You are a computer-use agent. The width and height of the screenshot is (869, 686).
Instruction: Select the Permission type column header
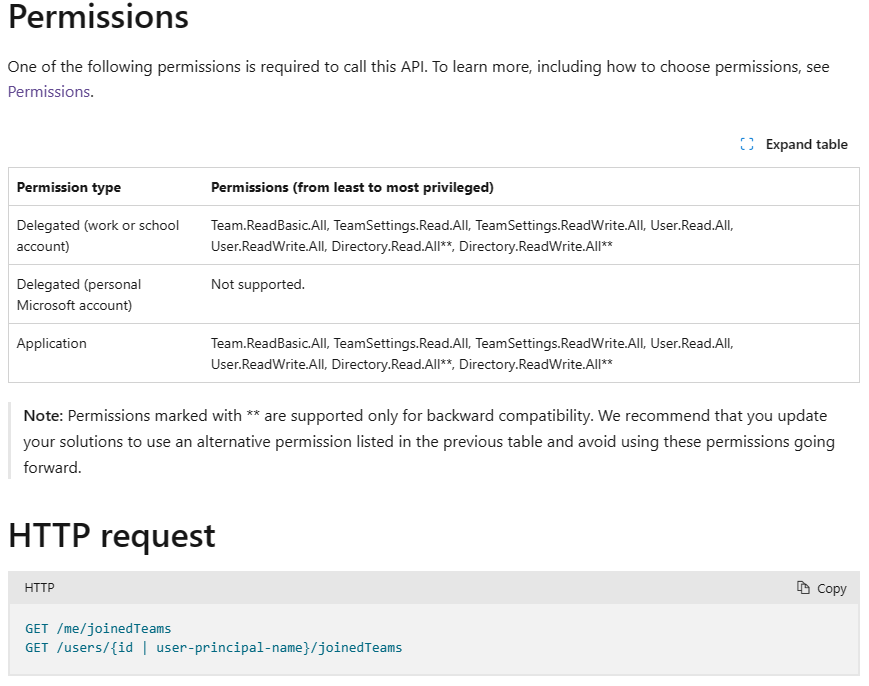click(x=69, y=187)
